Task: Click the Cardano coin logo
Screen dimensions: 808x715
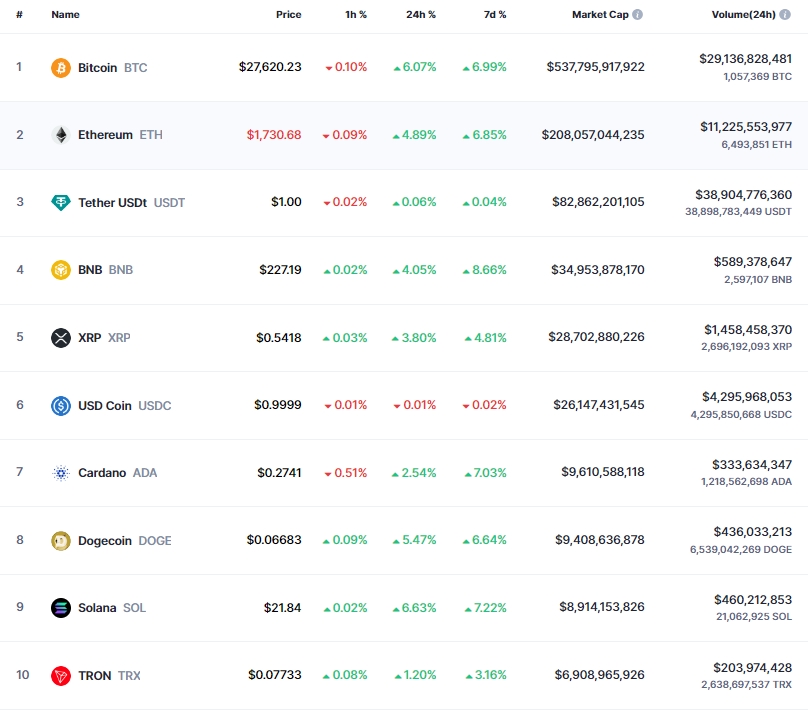Action: pos(61,473)
